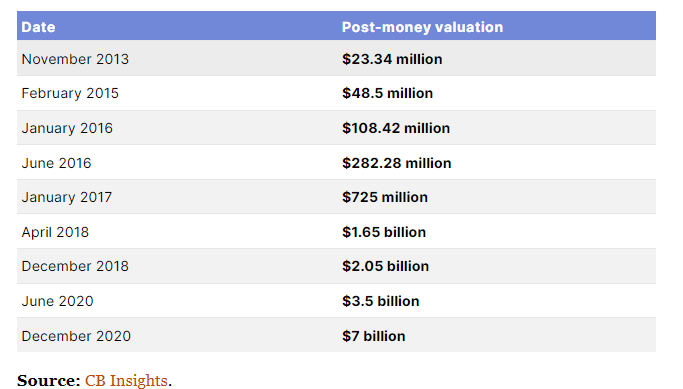Click the $2.05 billion valuation

click(385, 266)
